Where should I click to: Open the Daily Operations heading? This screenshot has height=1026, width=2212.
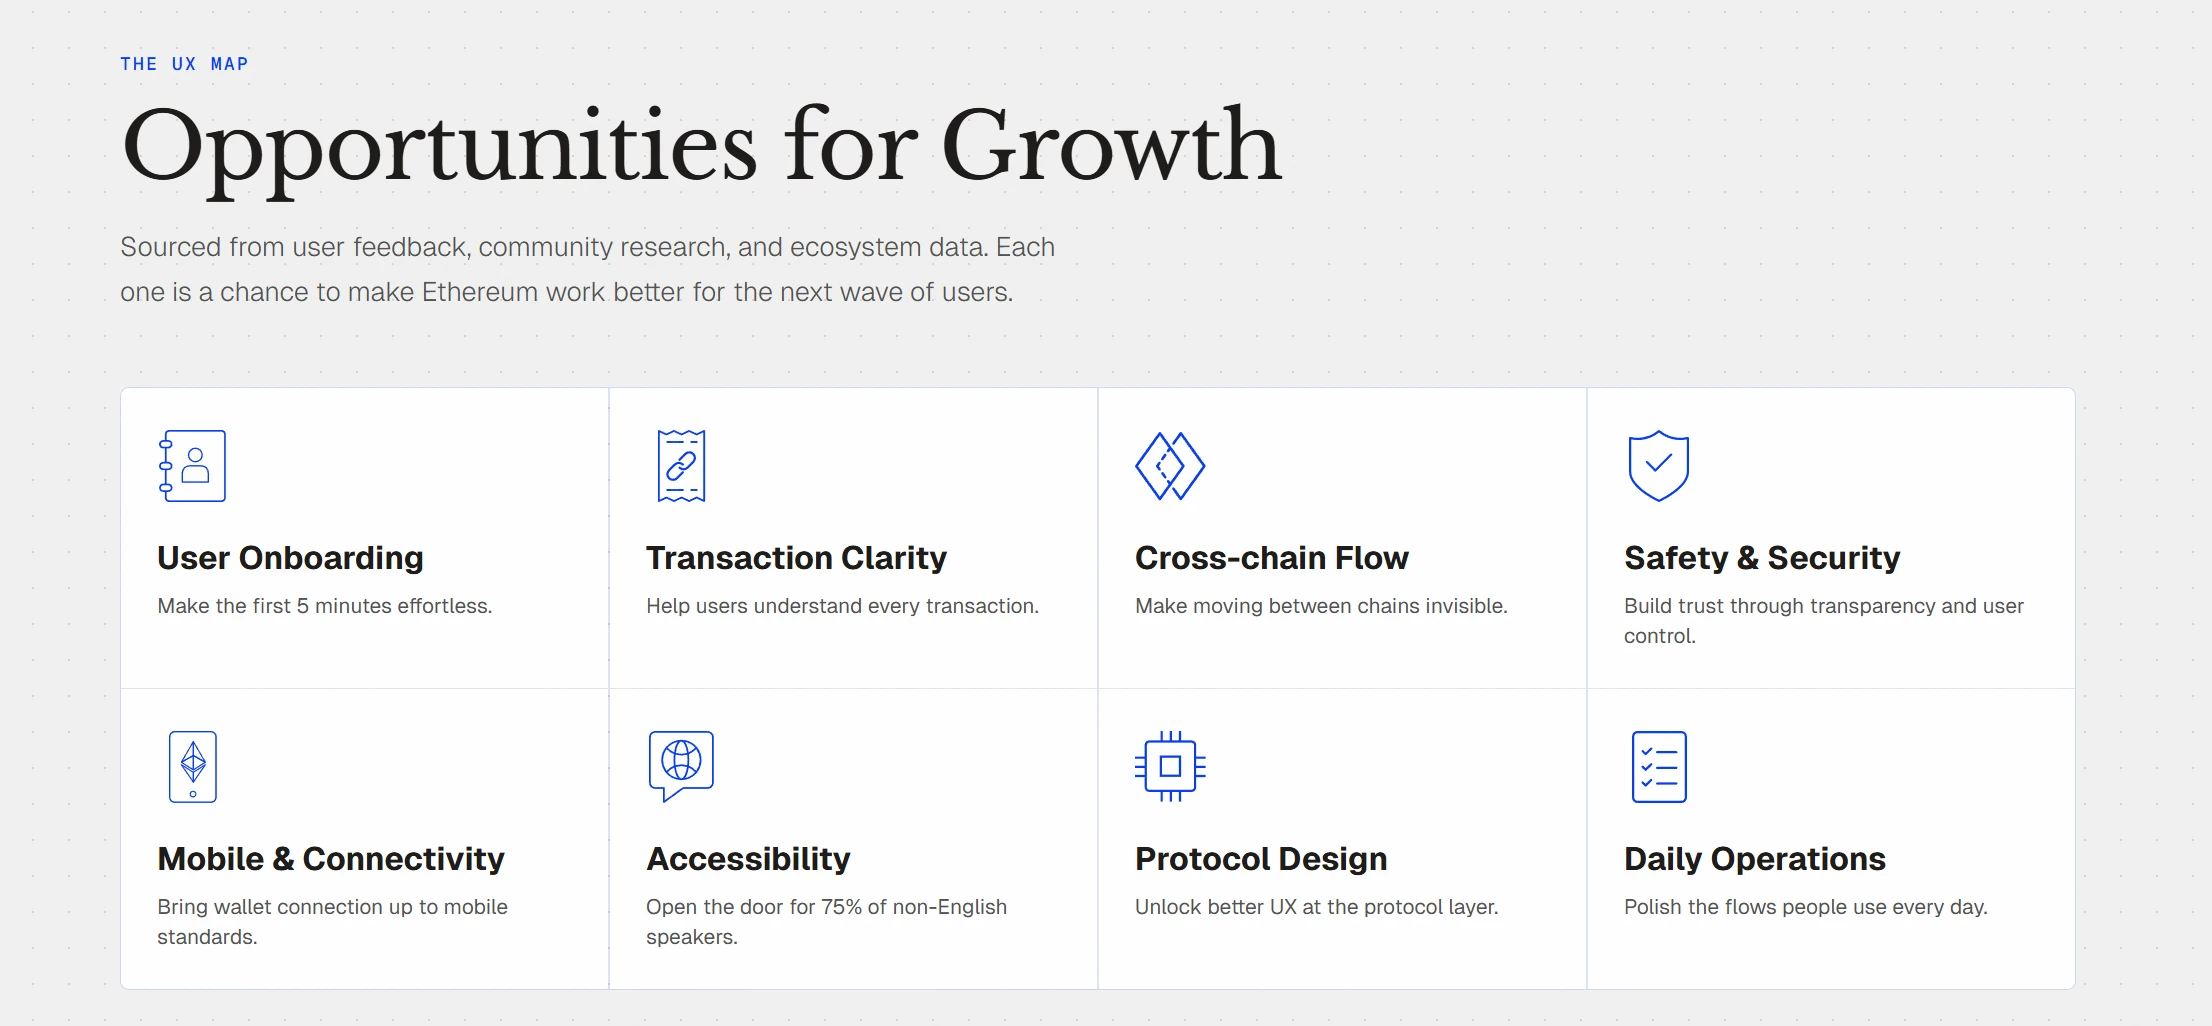1755,859
